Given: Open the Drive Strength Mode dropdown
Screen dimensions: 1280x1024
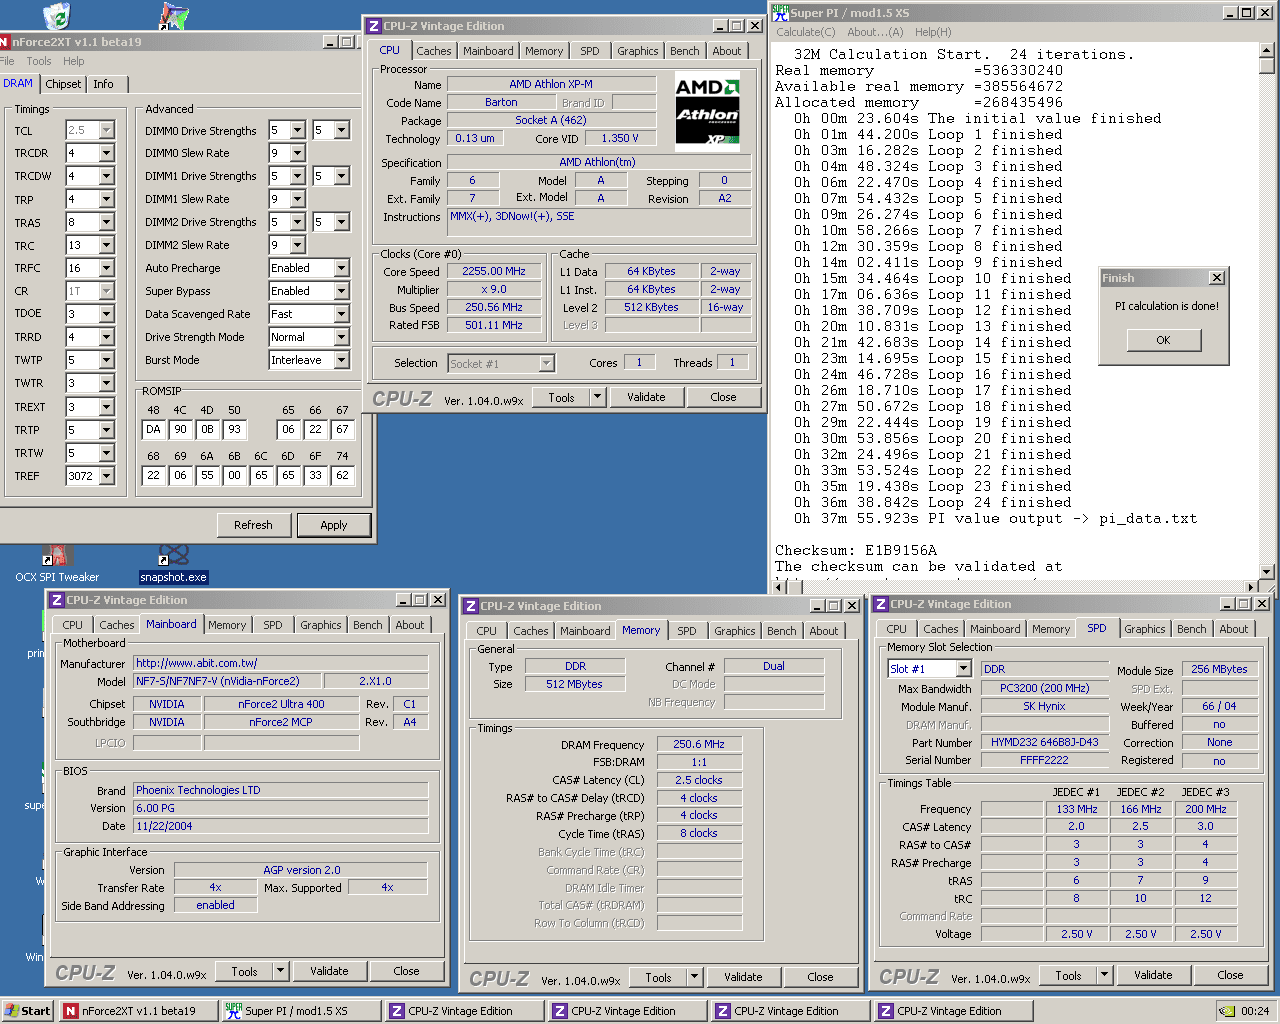Looking at the screenshot, I should [341, 337].
